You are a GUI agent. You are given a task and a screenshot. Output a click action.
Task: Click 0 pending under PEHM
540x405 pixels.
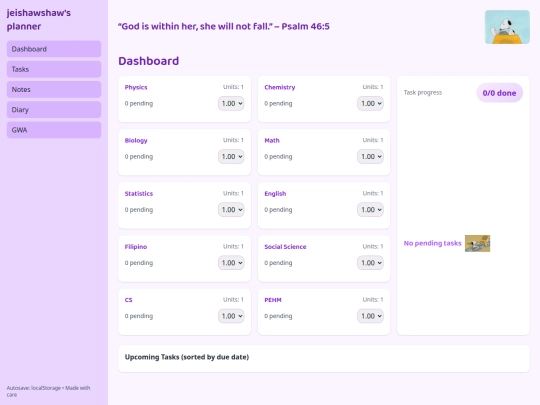(278, 316)
